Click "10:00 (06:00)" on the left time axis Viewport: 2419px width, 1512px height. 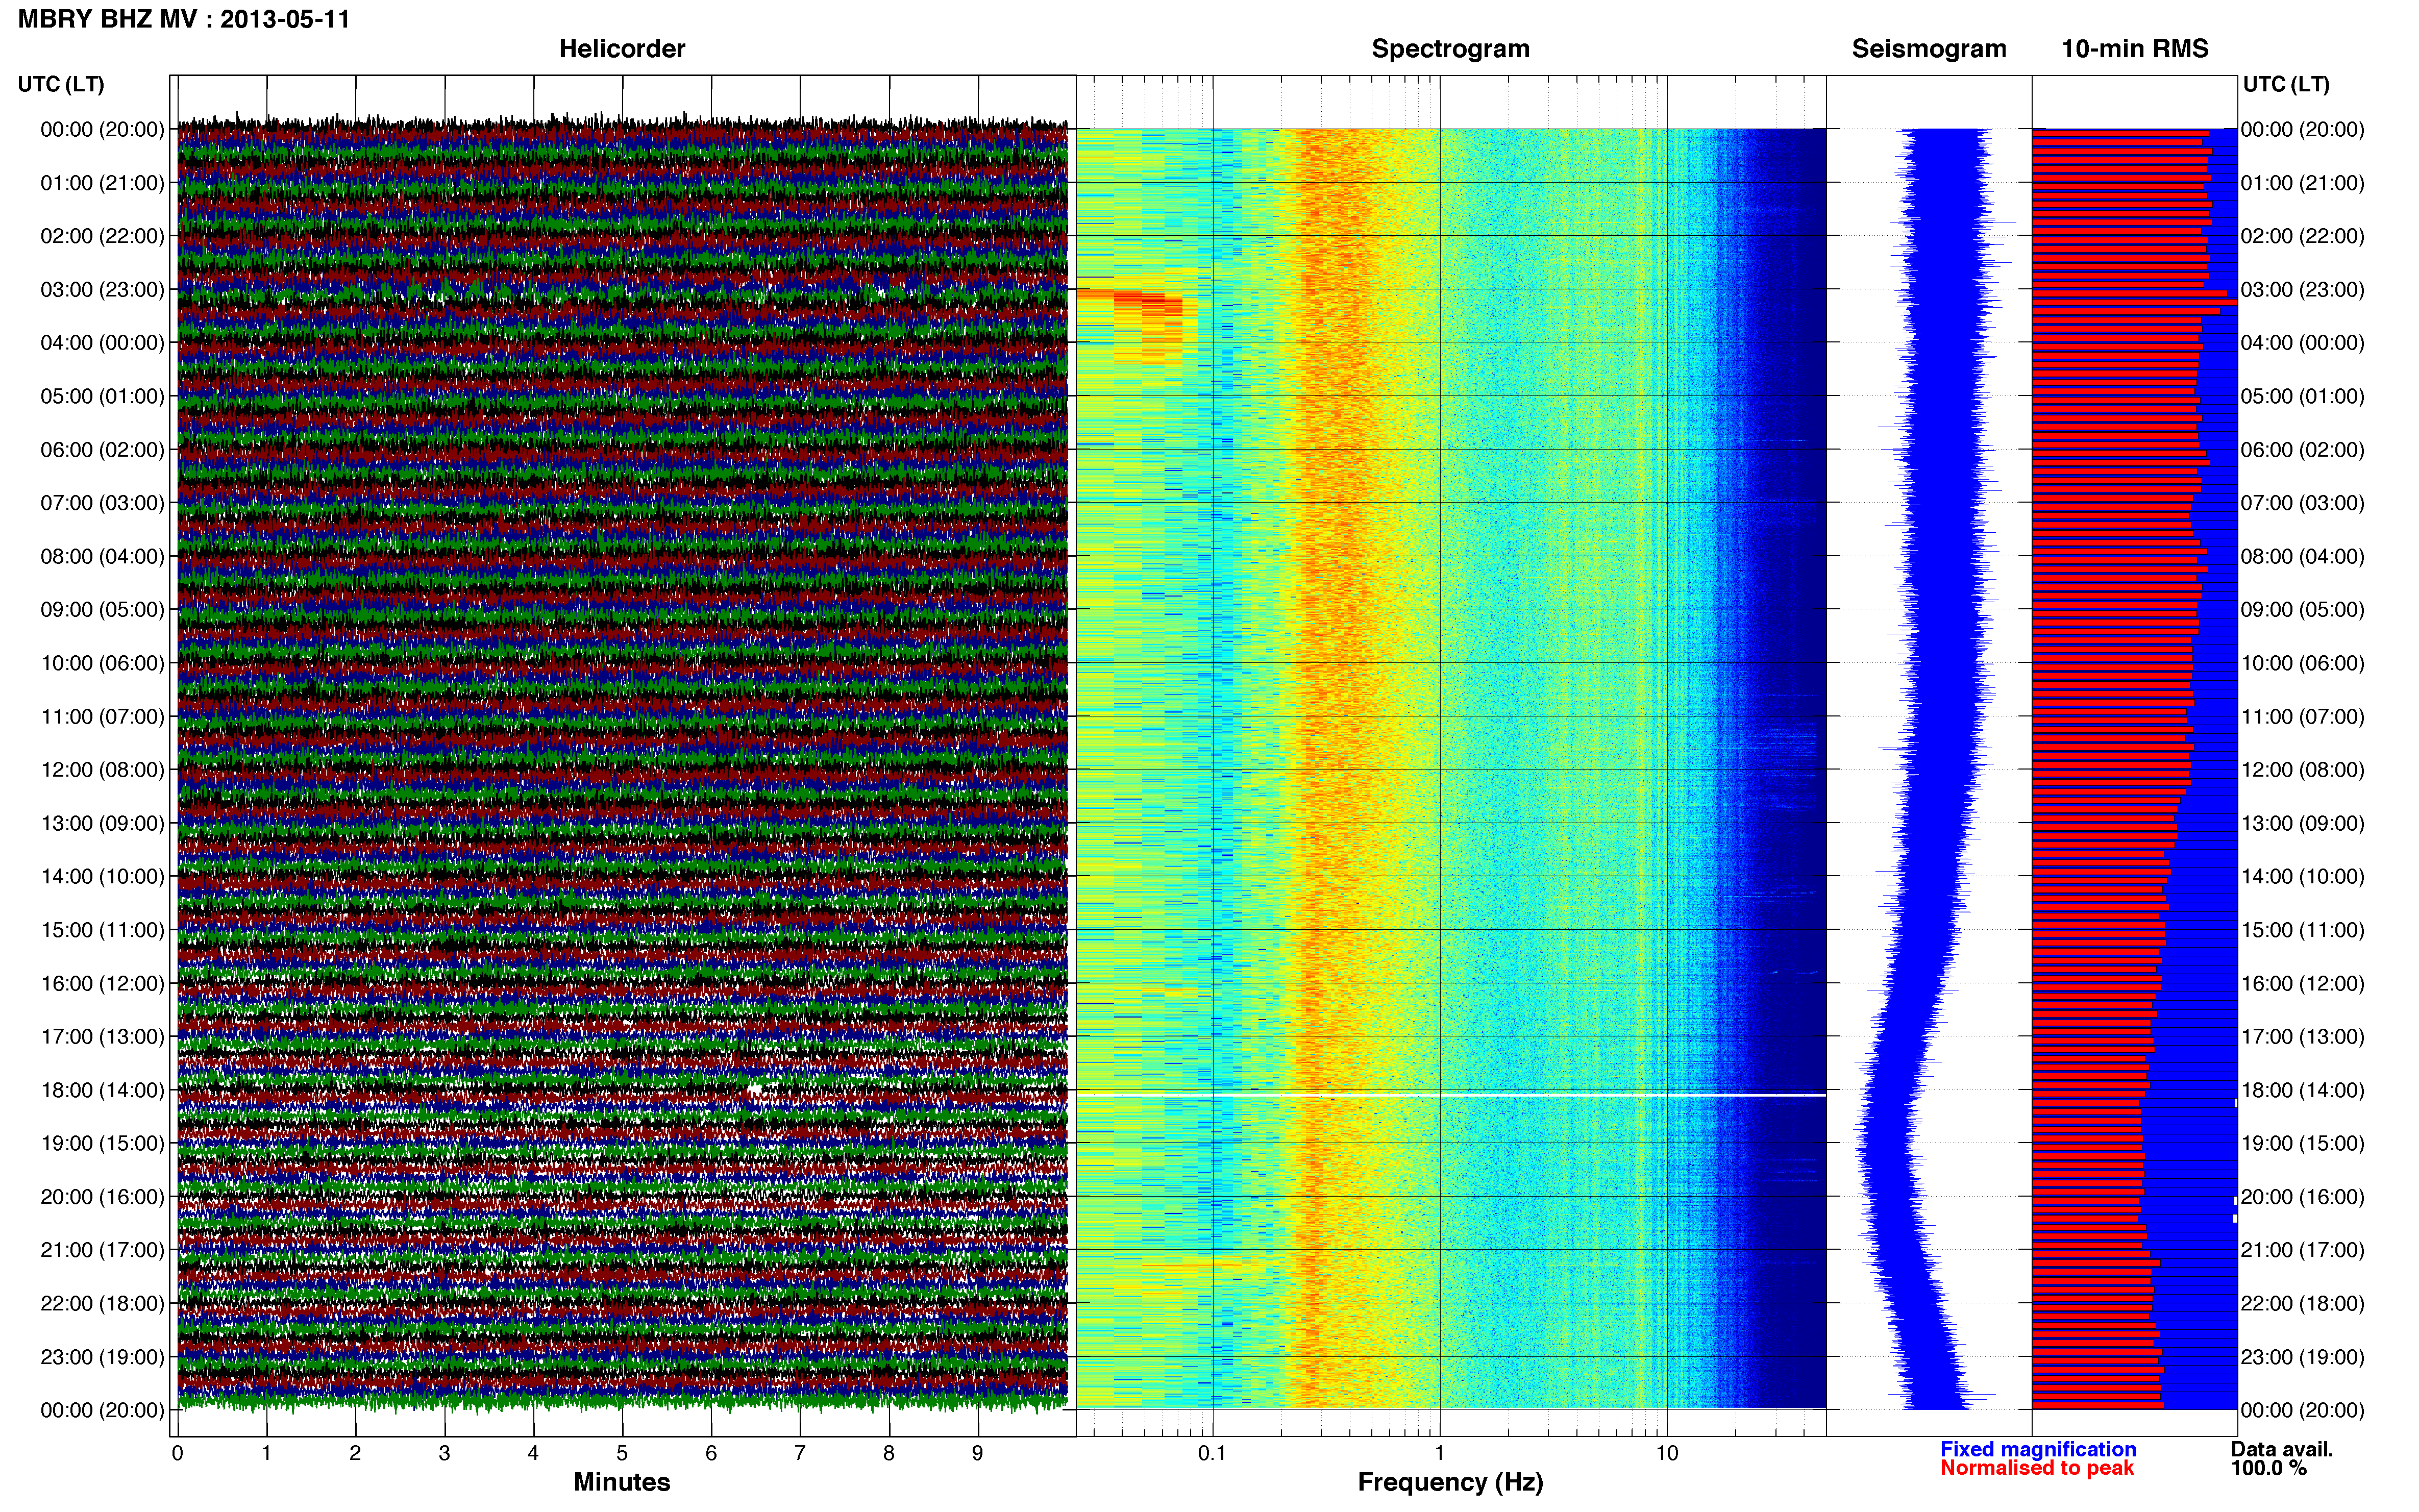pos(102,664)
